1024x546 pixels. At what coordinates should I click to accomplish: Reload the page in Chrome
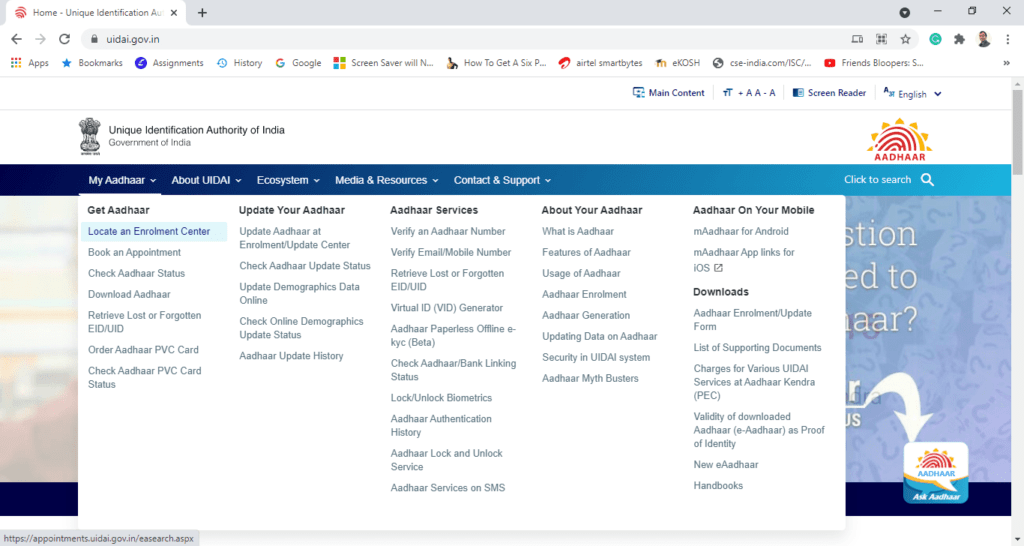pos(65,39)
